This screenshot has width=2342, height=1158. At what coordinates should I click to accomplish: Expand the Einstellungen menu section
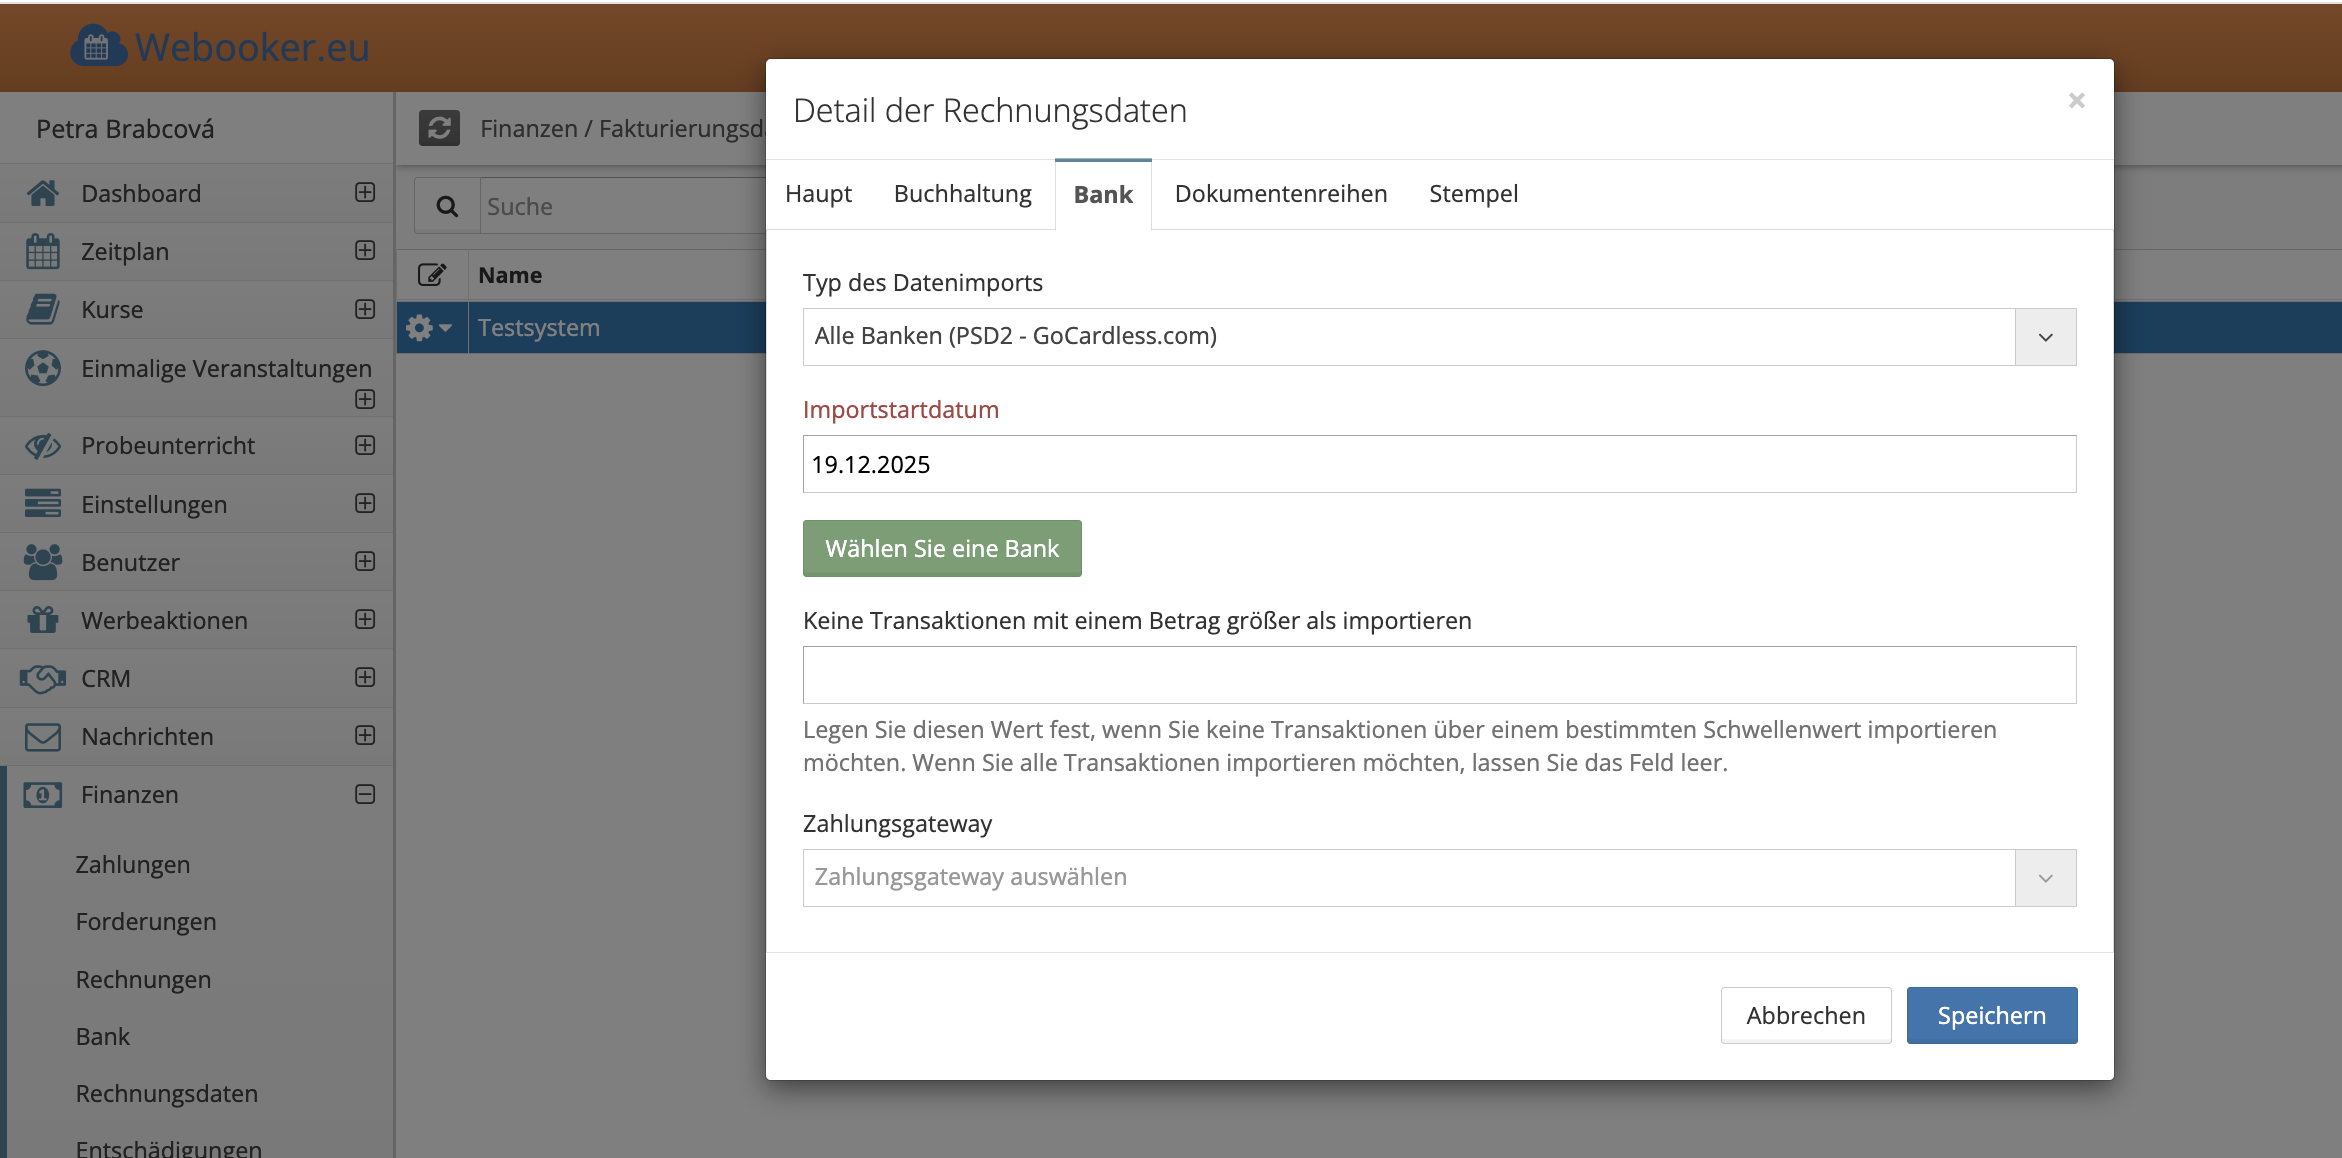tap(365, 503)
